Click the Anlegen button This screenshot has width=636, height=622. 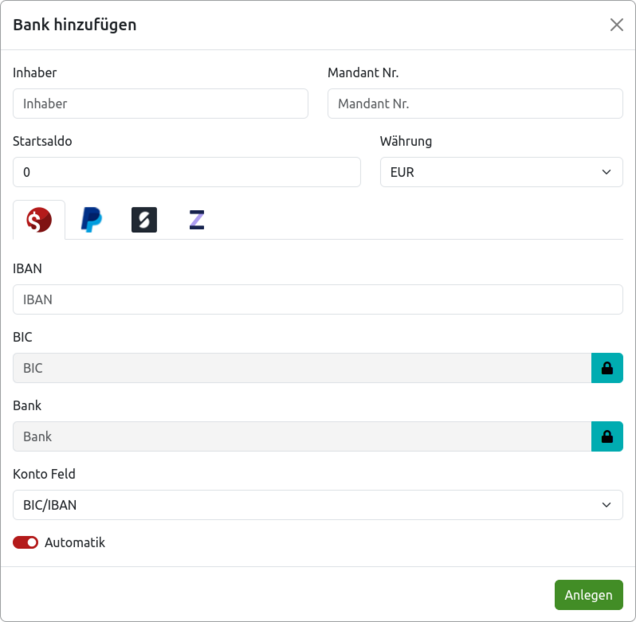tap(589, 595)
